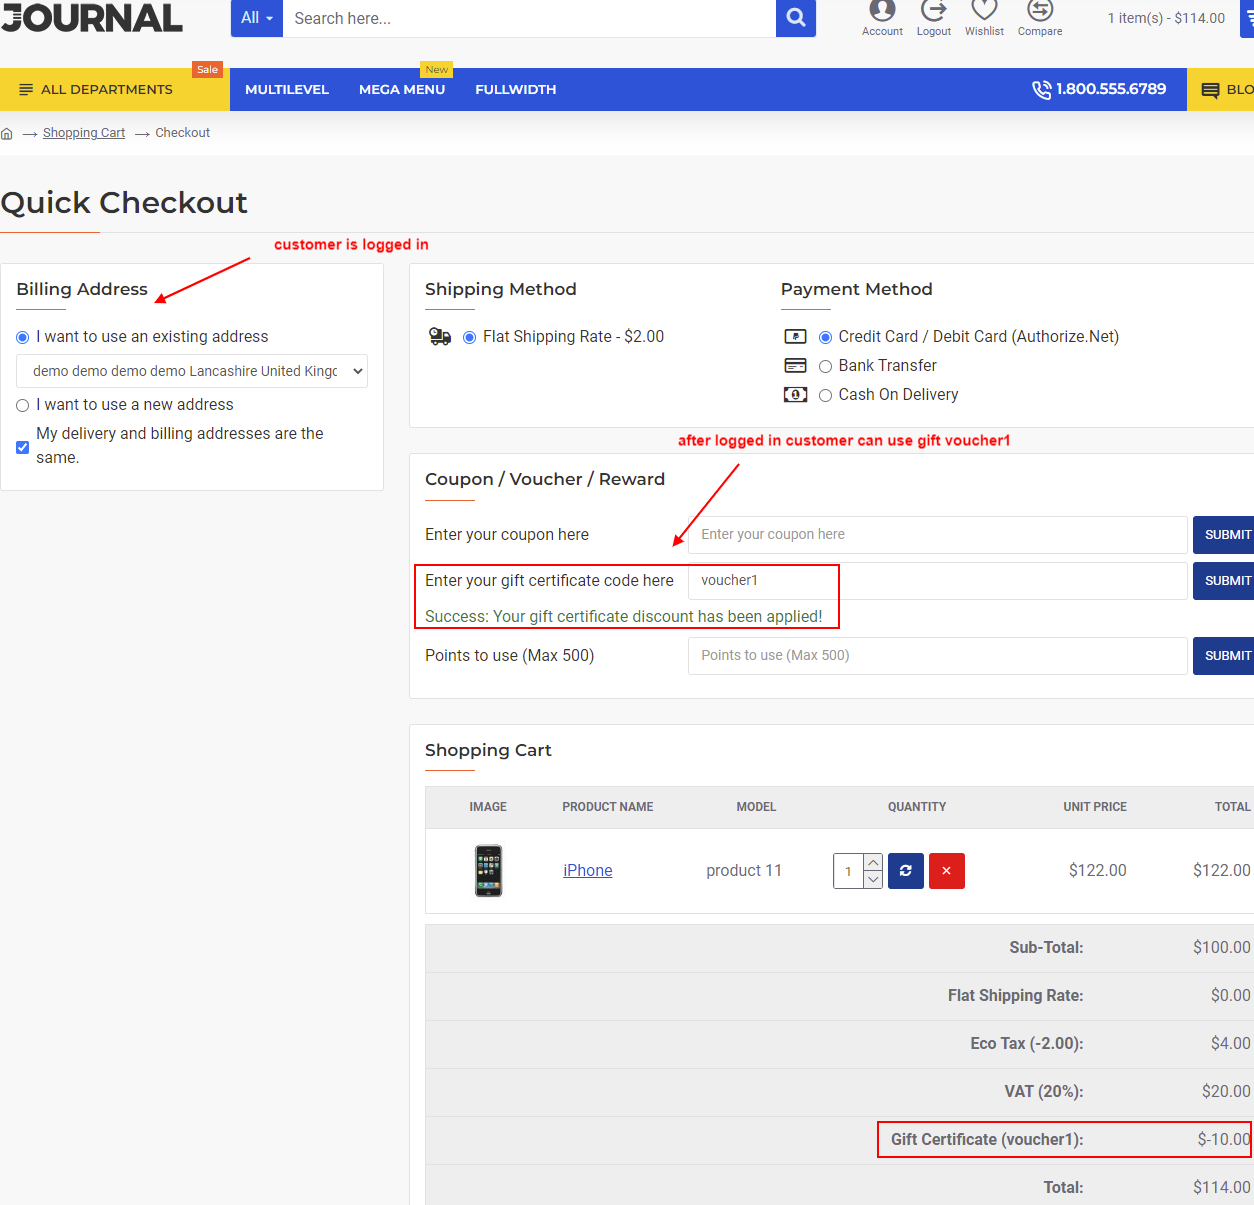Viewport: 1254px width, 1205px height.
Task: Click the home breadcrumb icon
Action: [x=7, y=134]
